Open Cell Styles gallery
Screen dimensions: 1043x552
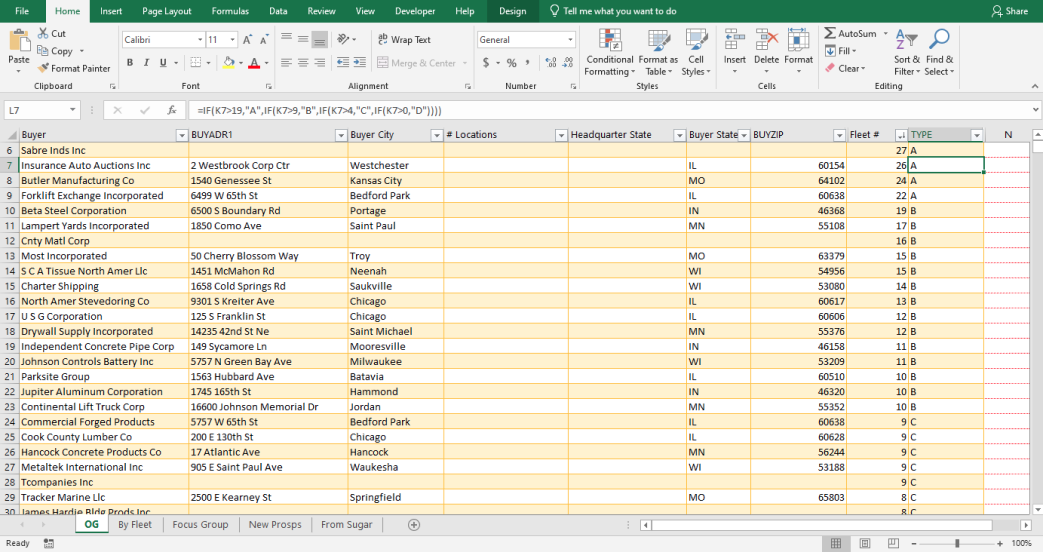click(696, 52)
